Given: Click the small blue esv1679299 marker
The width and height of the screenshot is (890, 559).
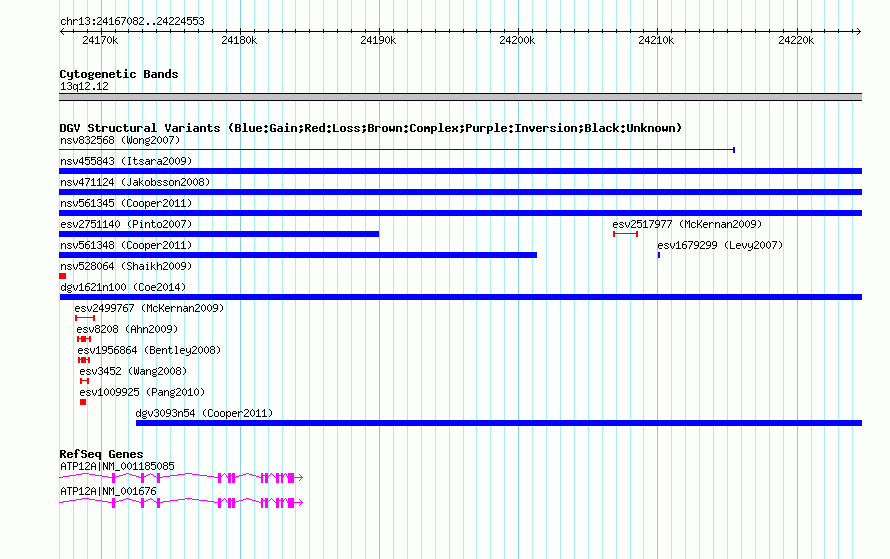Looking at the screenshot, I should point(659,255).
